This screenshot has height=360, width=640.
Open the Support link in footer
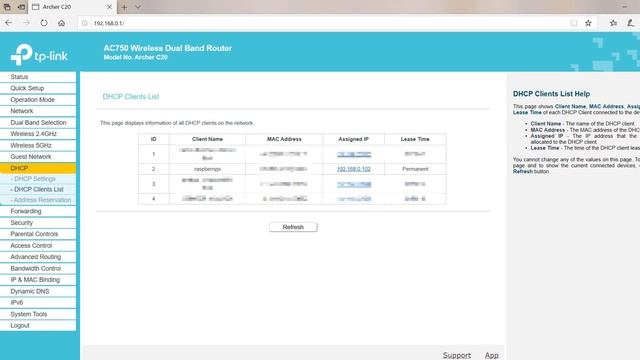point(457,356)
